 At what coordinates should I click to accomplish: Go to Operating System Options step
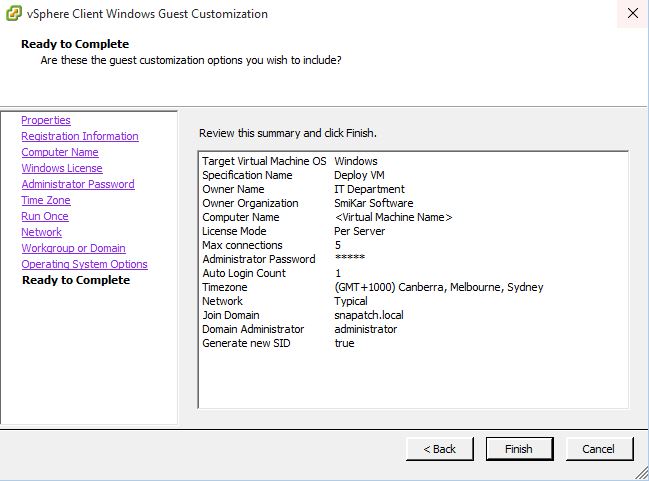coord(84,264)
